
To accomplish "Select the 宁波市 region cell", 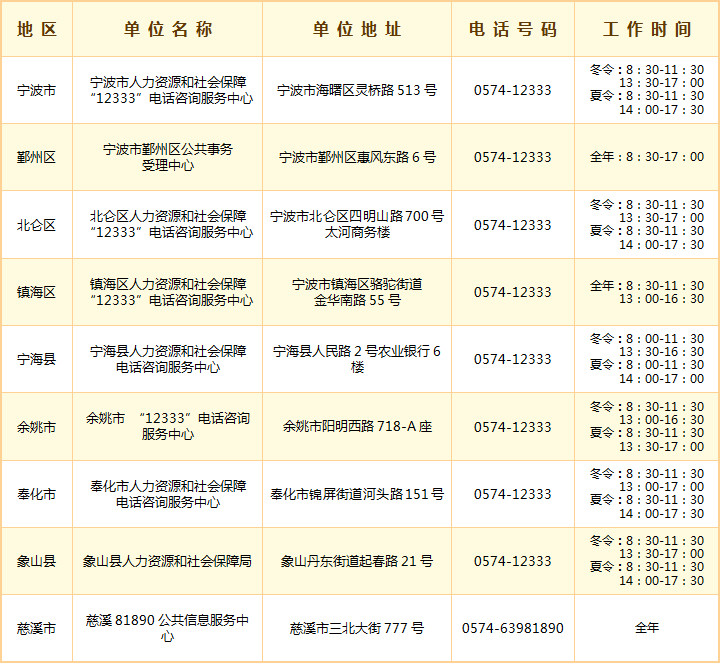I will click(x=37, y=90).
